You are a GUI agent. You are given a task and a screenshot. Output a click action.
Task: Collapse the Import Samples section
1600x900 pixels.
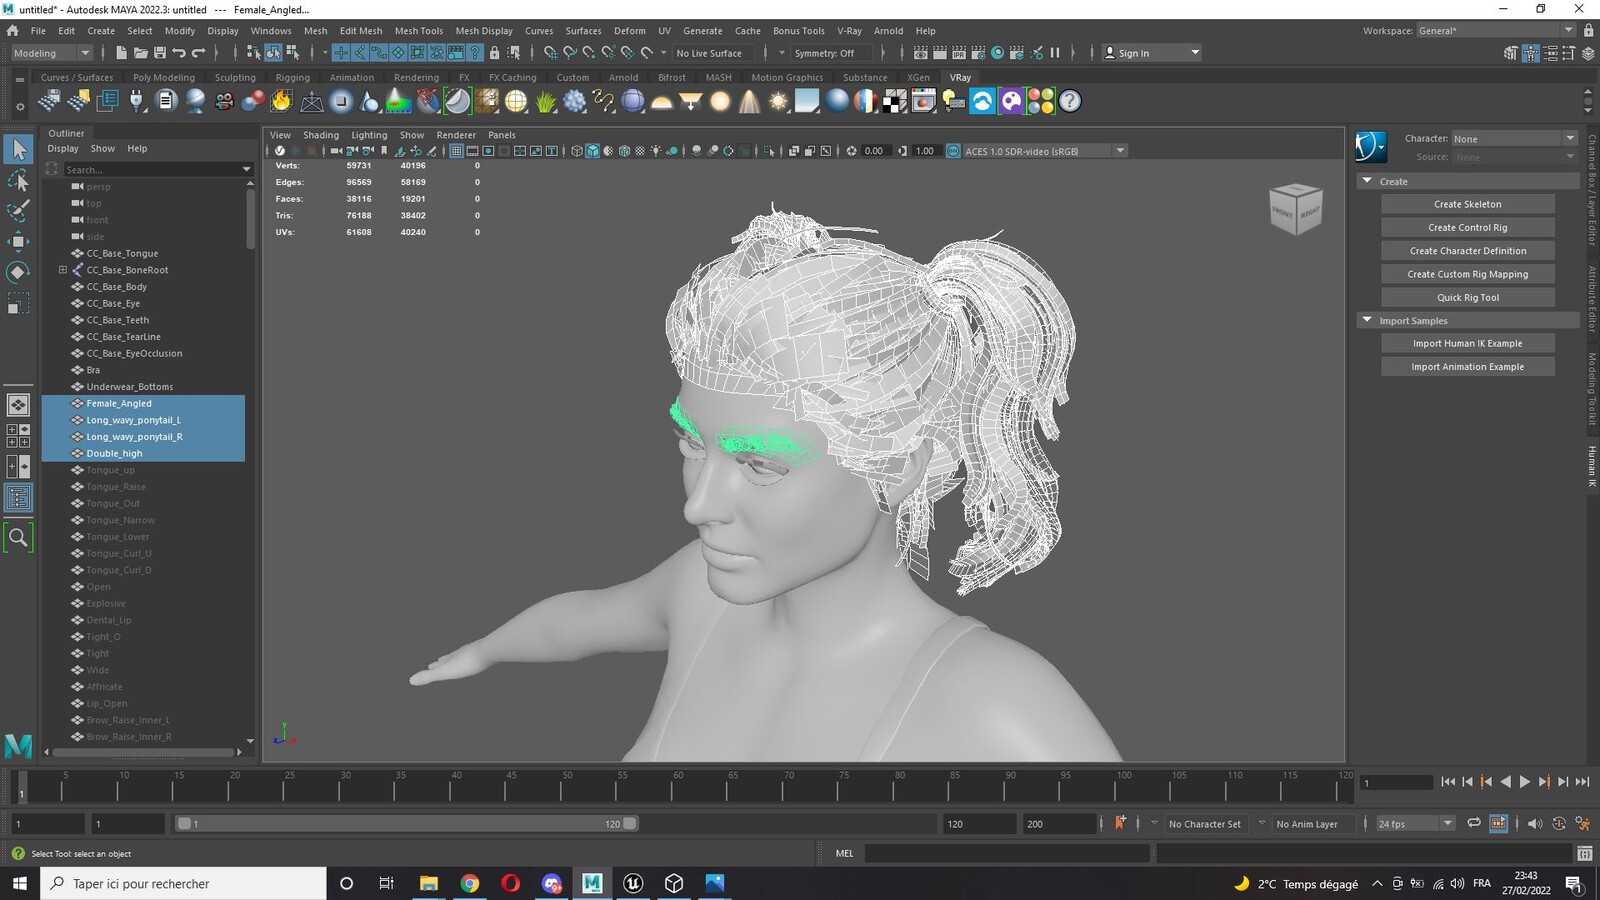click(1367, 320)
